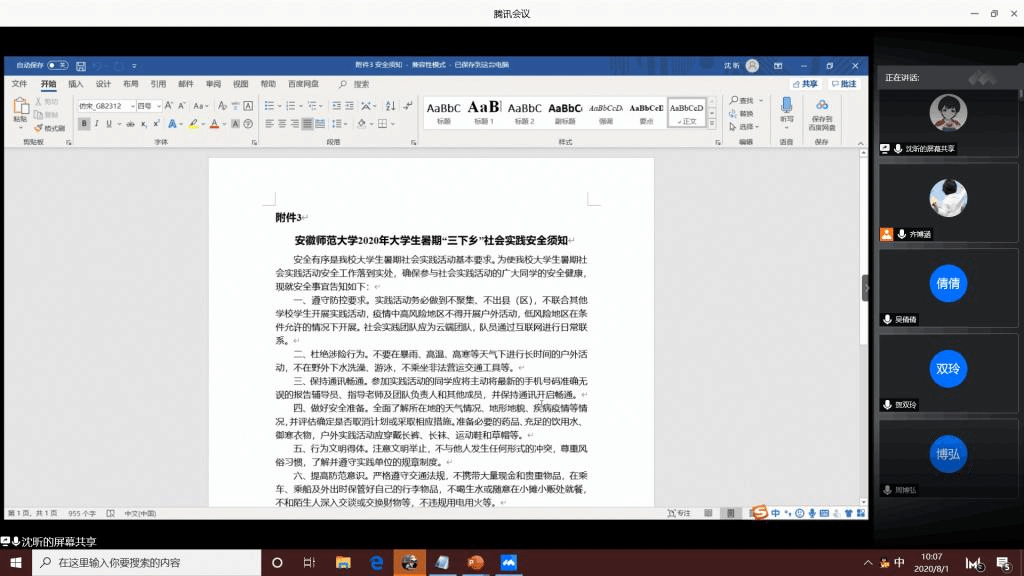Click the Format Painter (格式刷) tool
1024x576 pixels.
point(49,128)
